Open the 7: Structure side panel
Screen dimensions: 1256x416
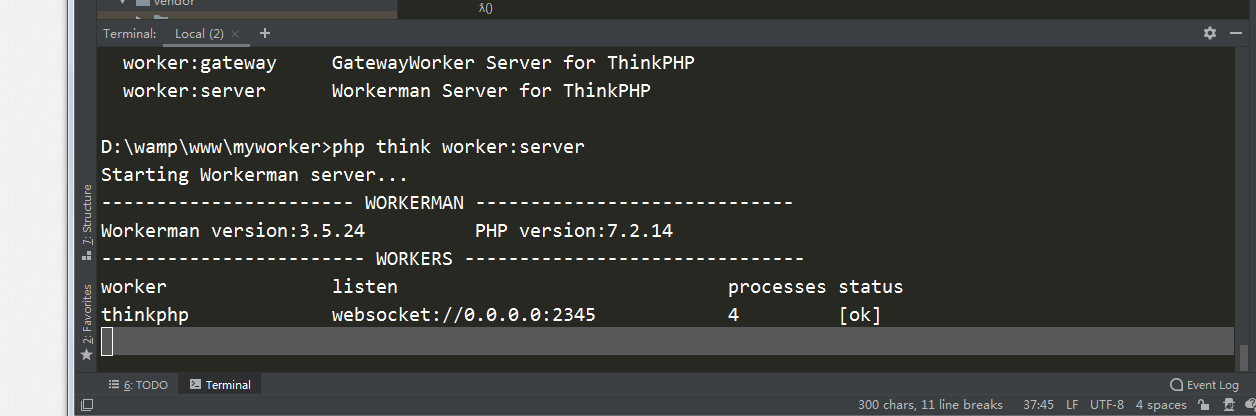[87, 222]
